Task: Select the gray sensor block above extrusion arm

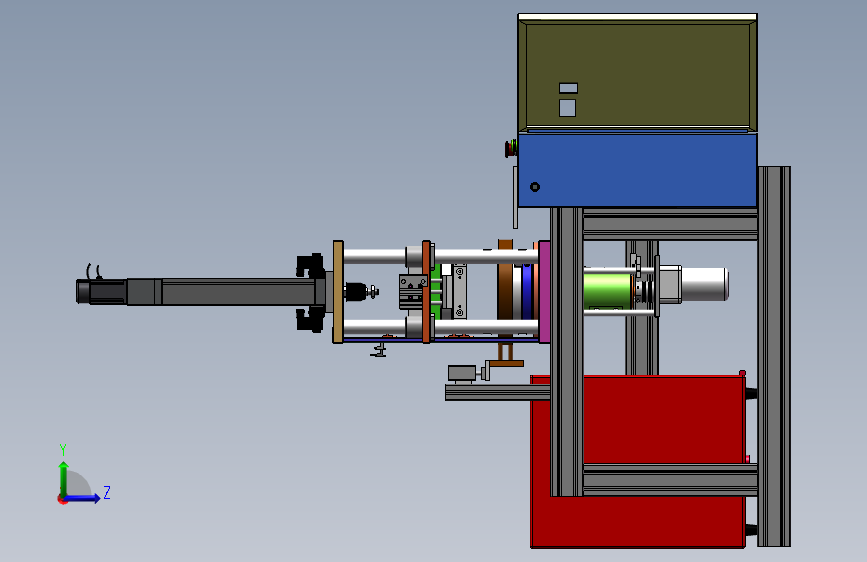Action: (462, 374)
